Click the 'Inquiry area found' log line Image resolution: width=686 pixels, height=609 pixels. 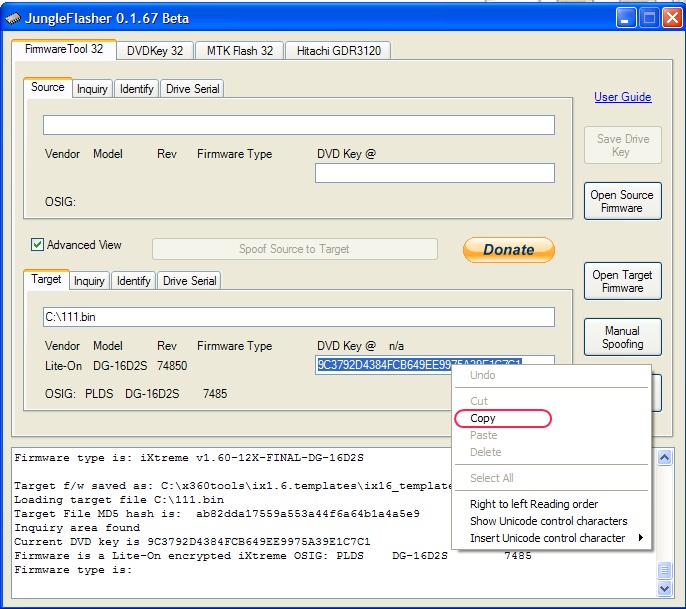click(x=77, y=528)
